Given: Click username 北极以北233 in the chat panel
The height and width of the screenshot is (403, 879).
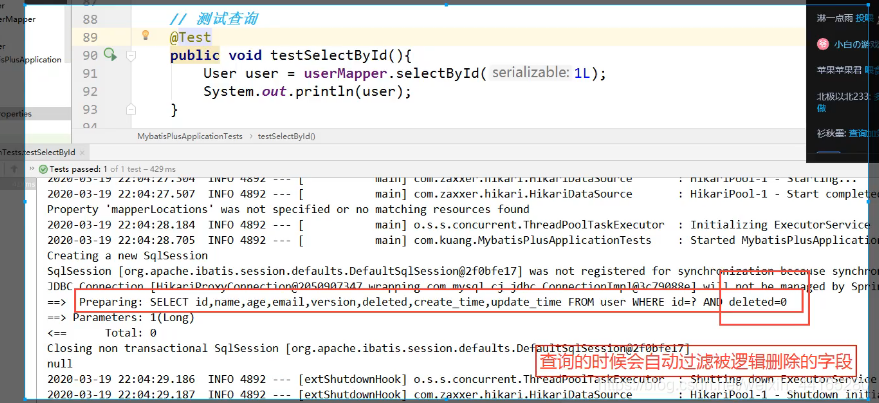Looking at the screenshot, I should click(843, 96).
